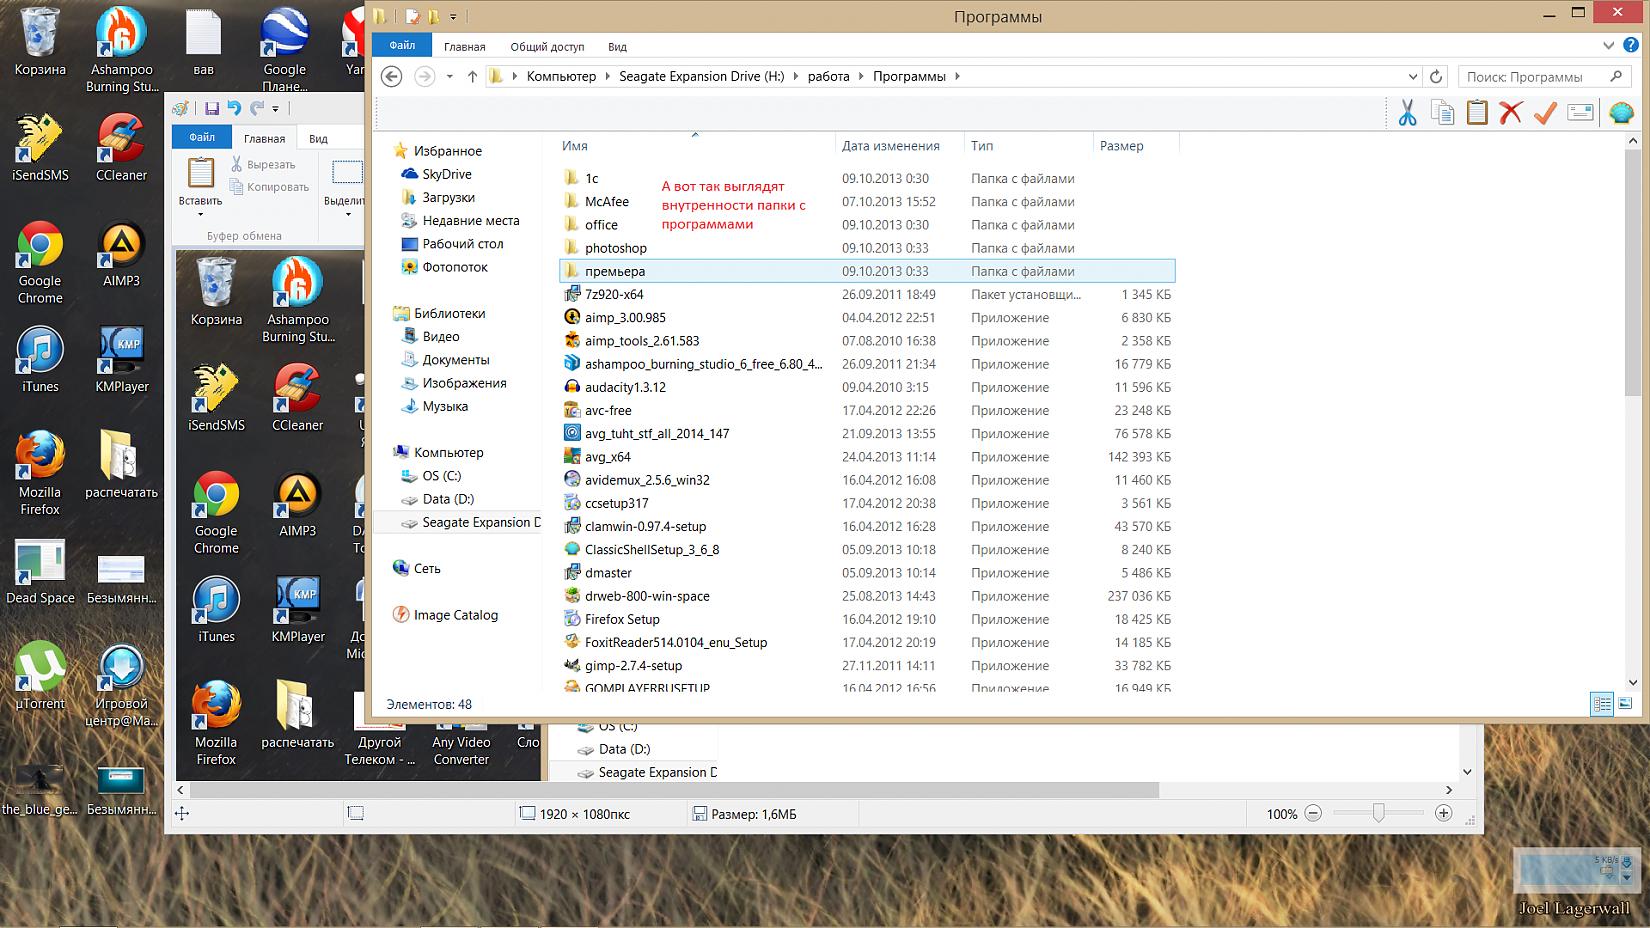Open the Общий доступ ribbon tab
The height and width of the screenshot is (928, 1650).
coord(547,47)
